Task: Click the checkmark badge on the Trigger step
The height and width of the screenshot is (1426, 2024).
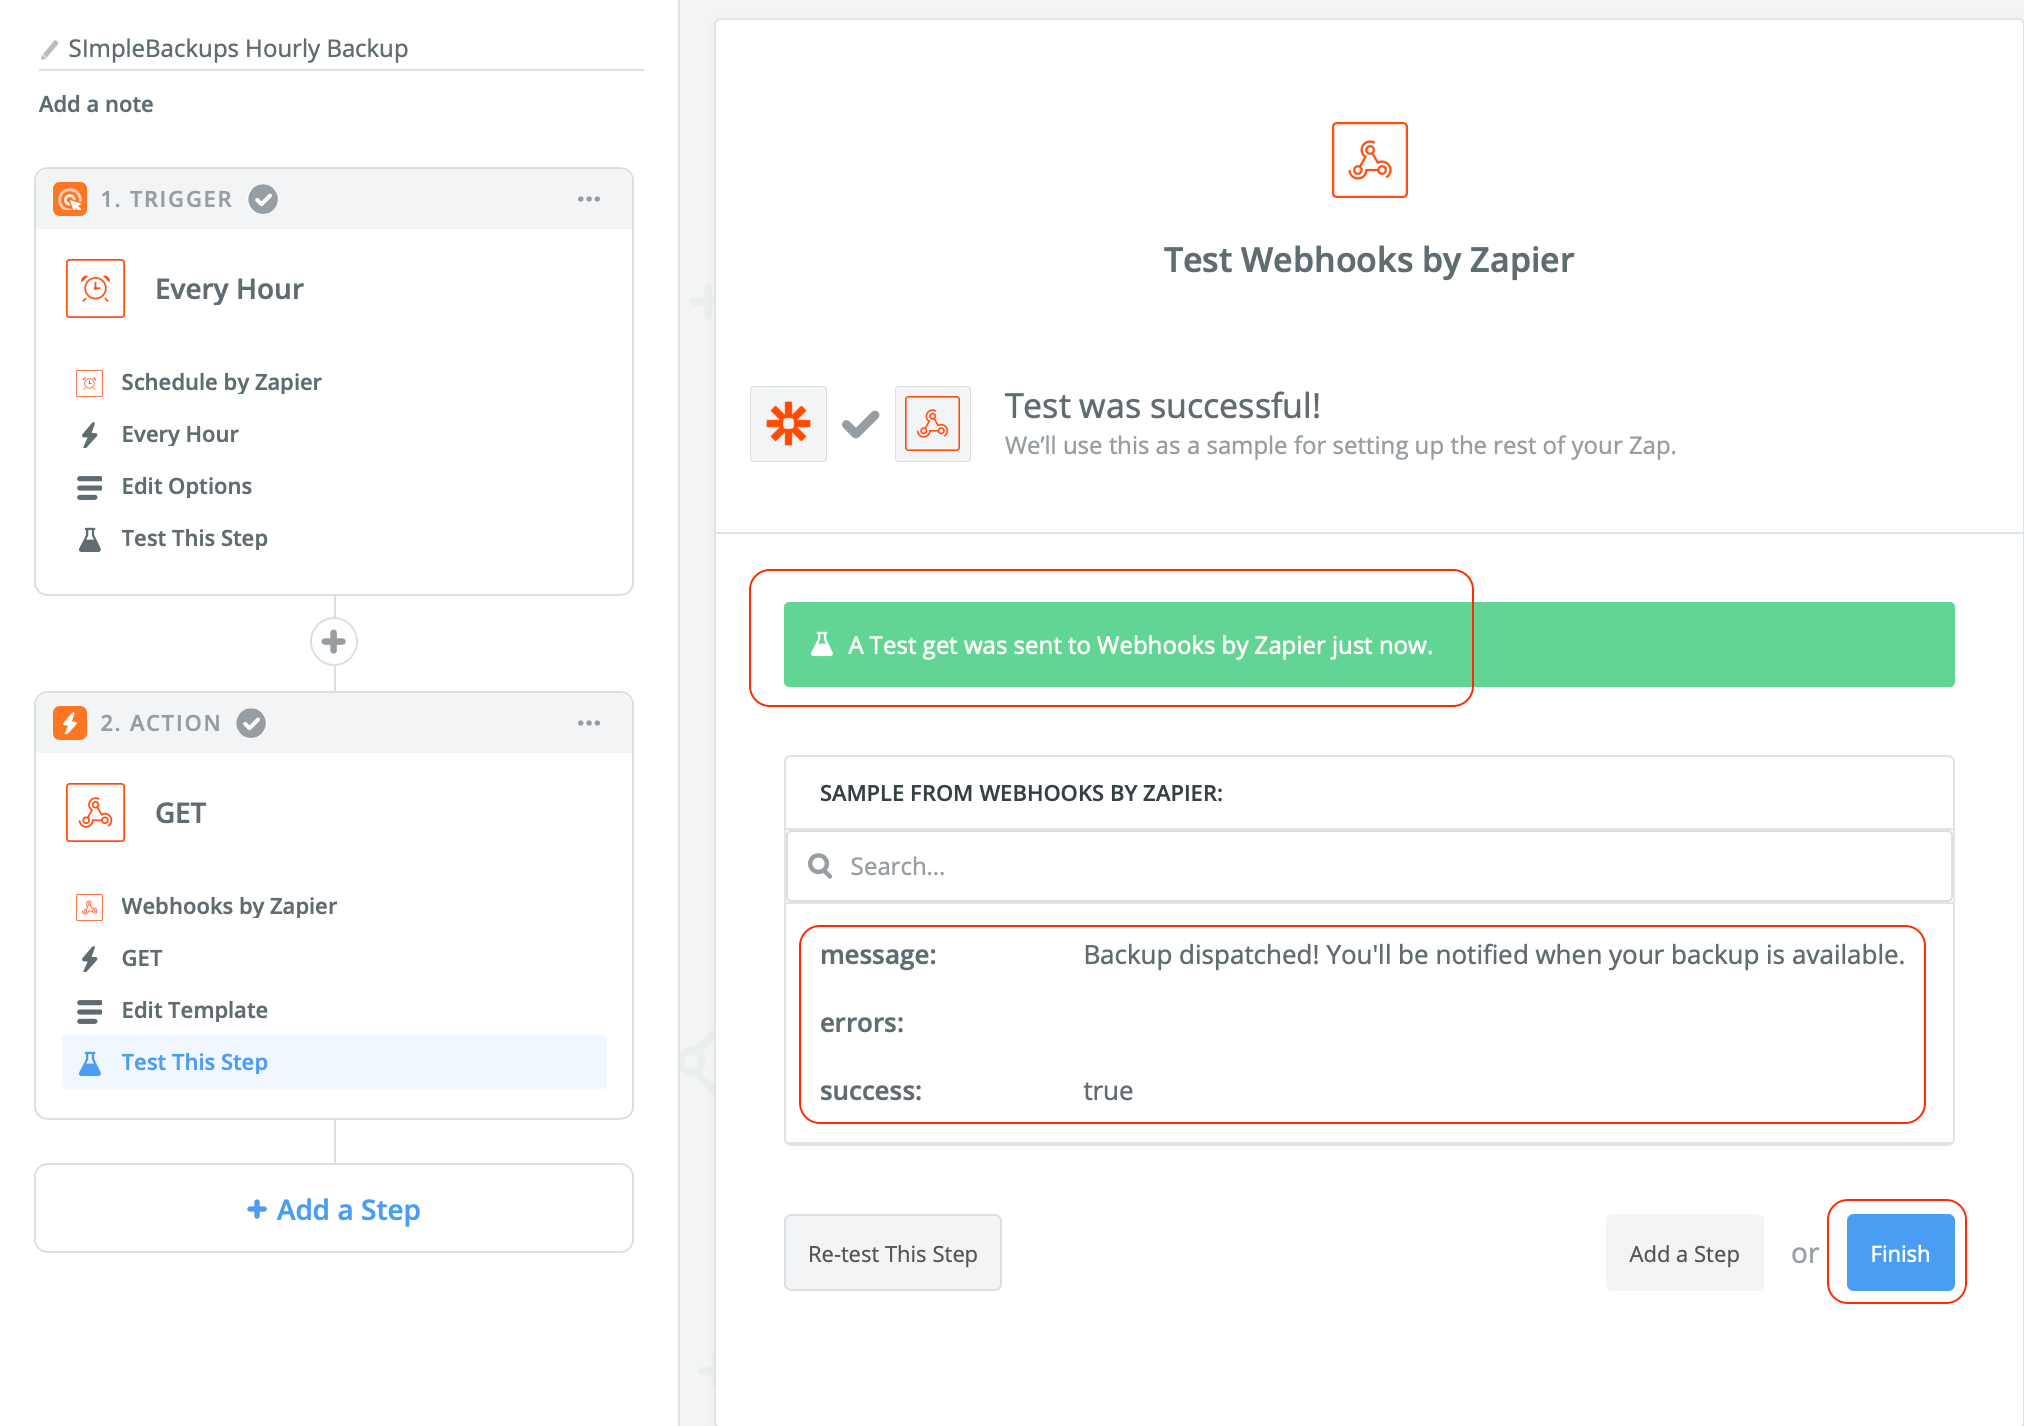Action: pyautogui.click(x=262, y=198)
